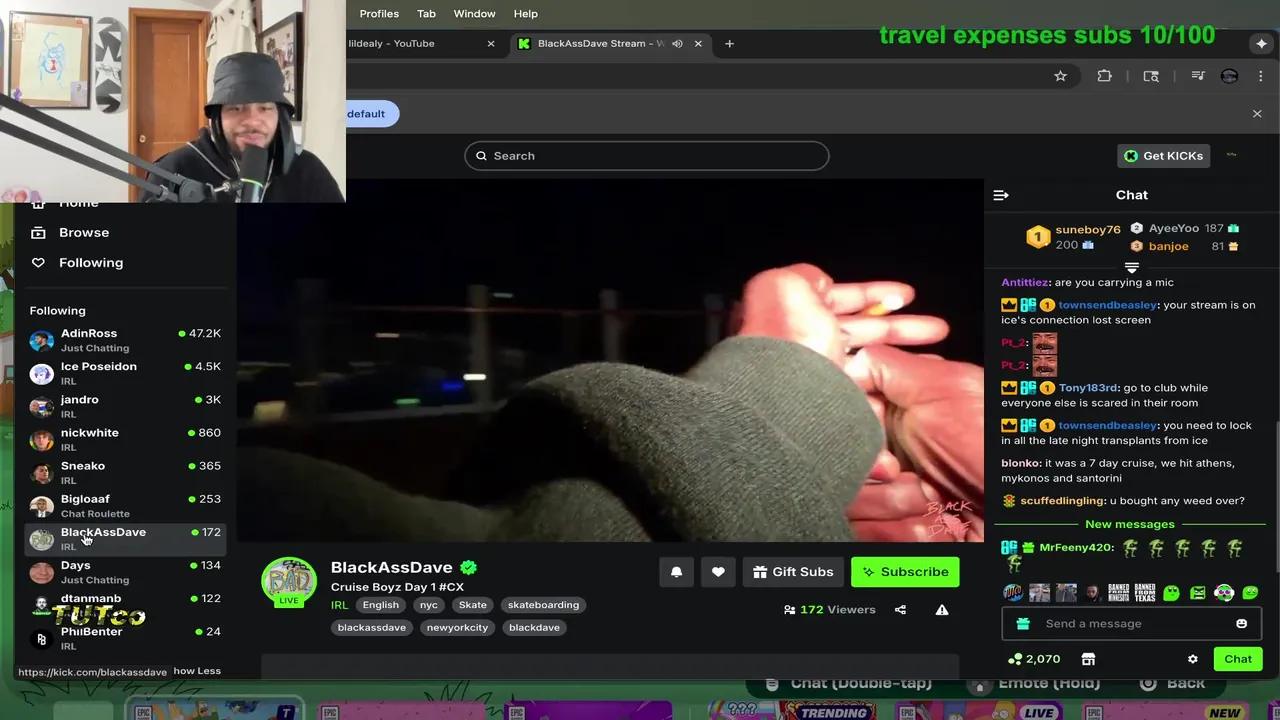Close the BlackAssDave Stream tab
1280x720 pixels.
point(698,43)
